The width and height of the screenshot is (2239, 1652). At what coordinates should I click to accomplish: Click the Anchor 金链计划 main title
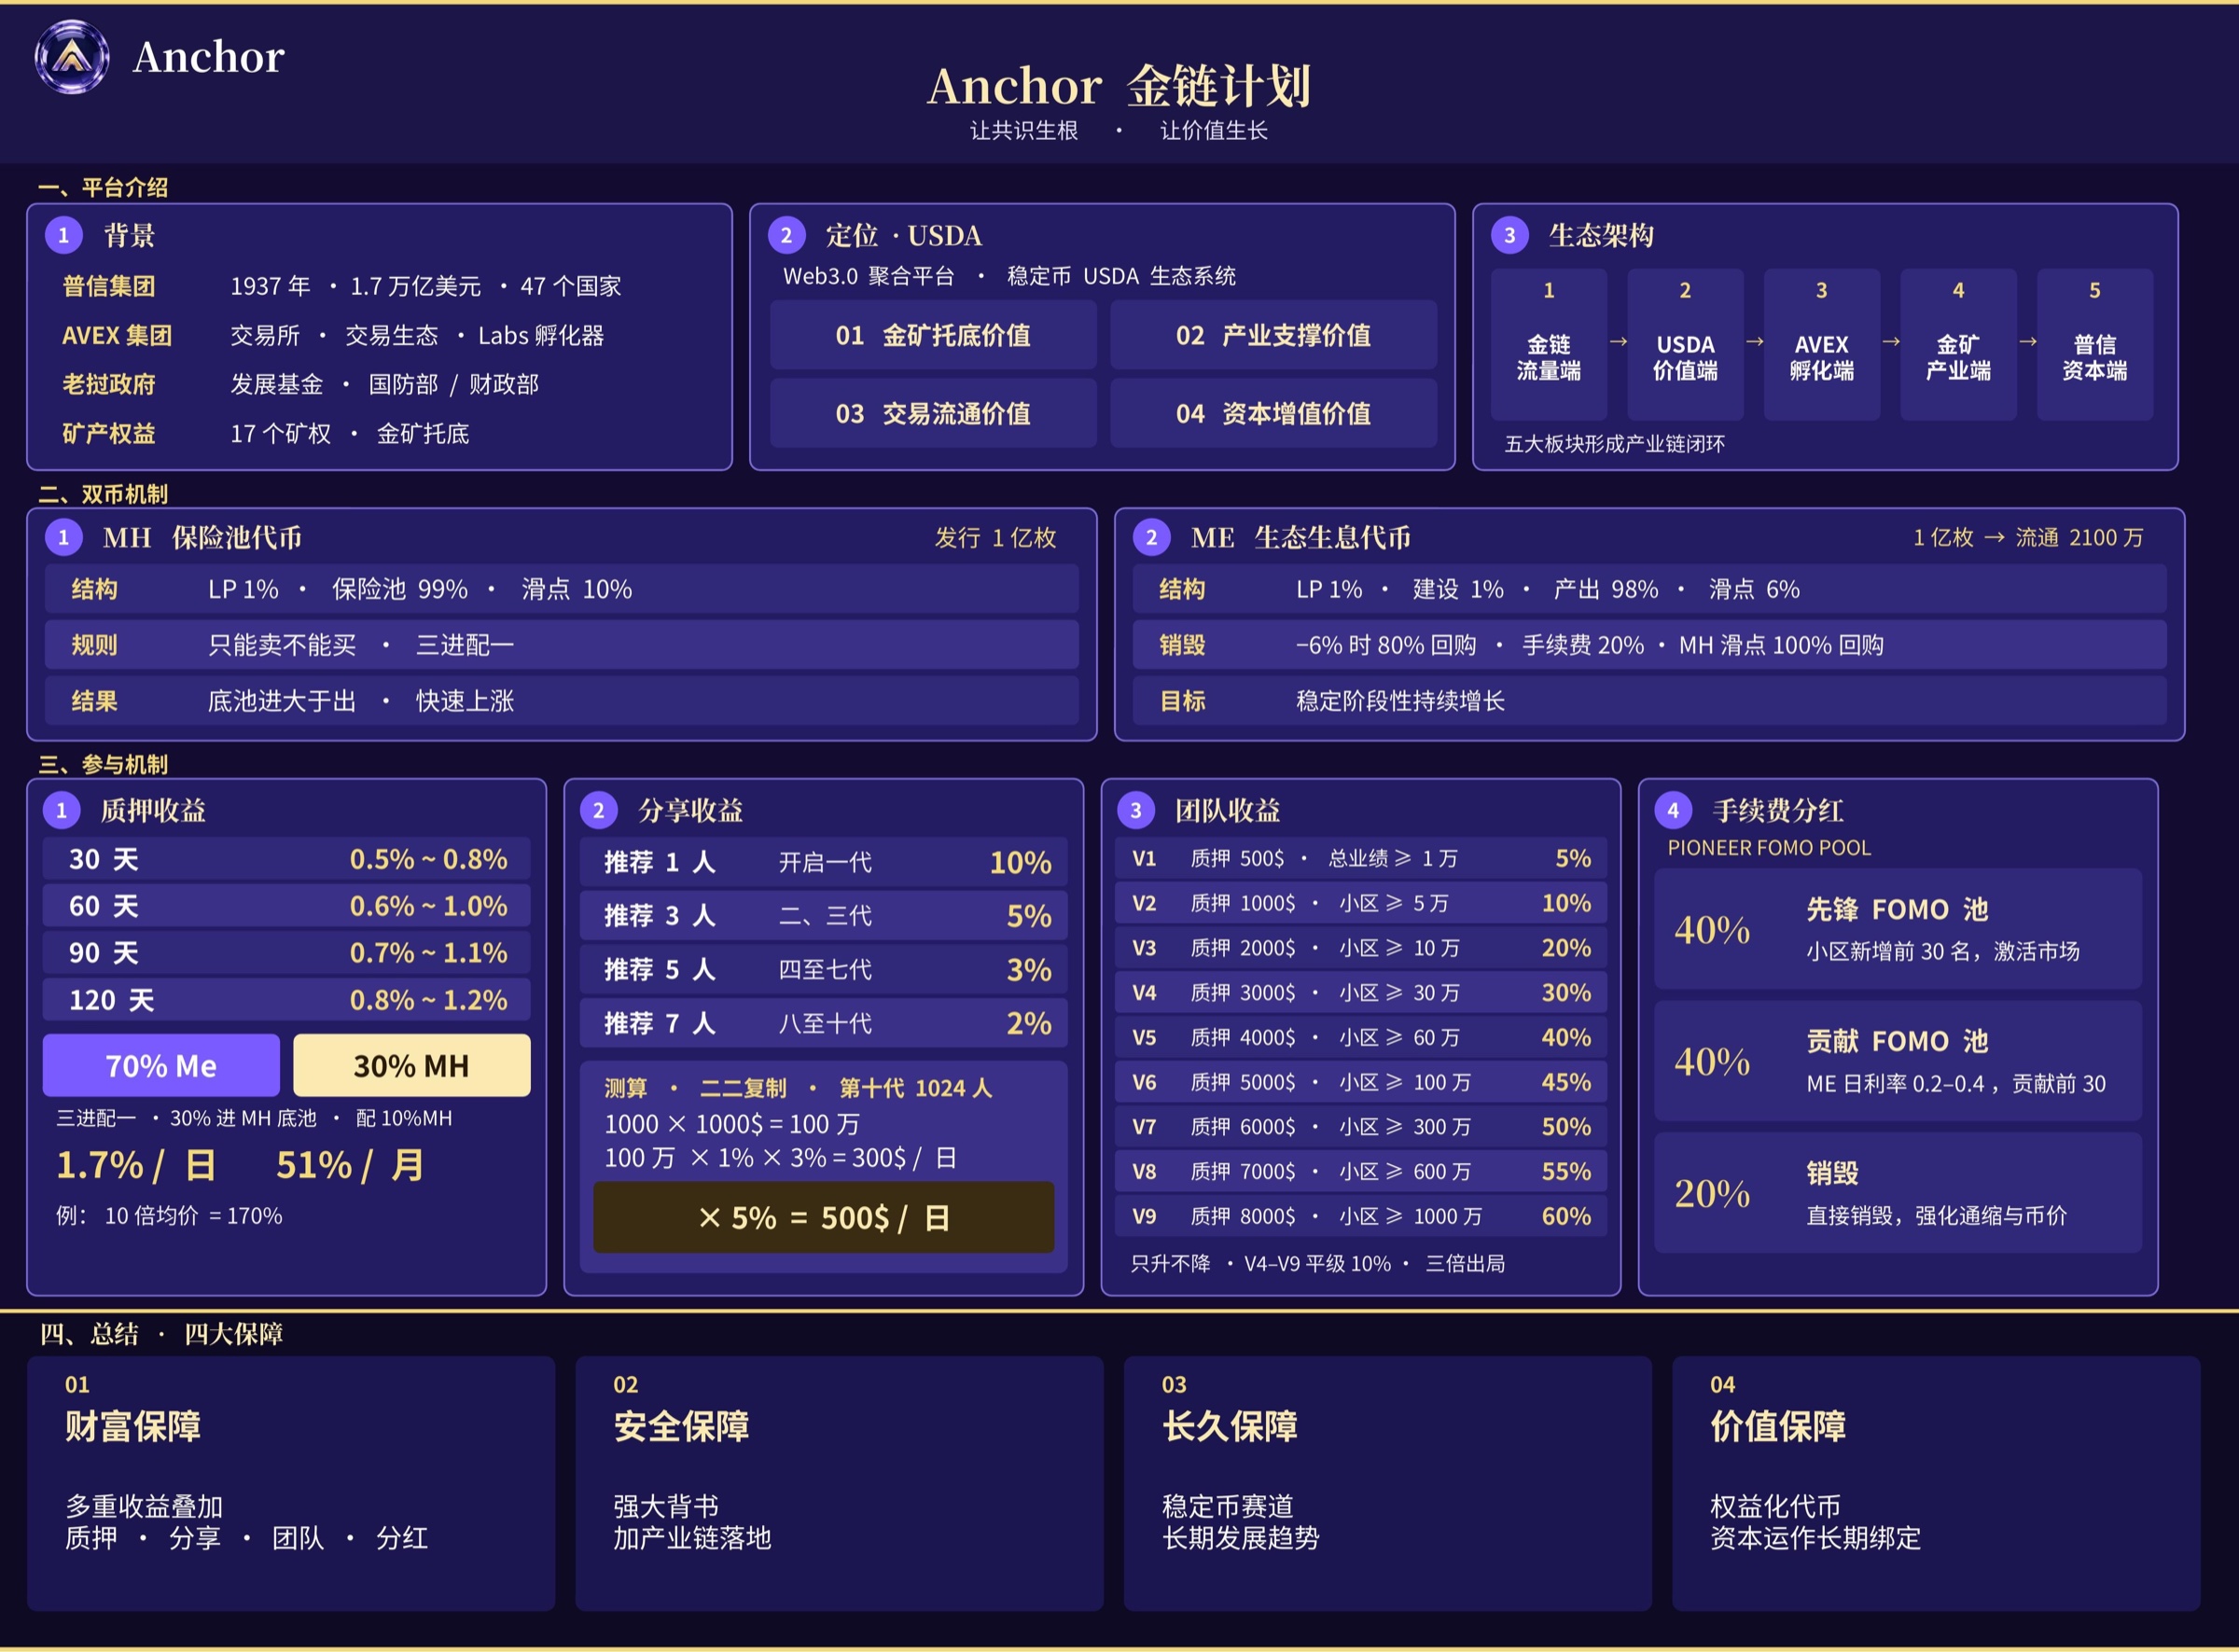[1119, 86]
